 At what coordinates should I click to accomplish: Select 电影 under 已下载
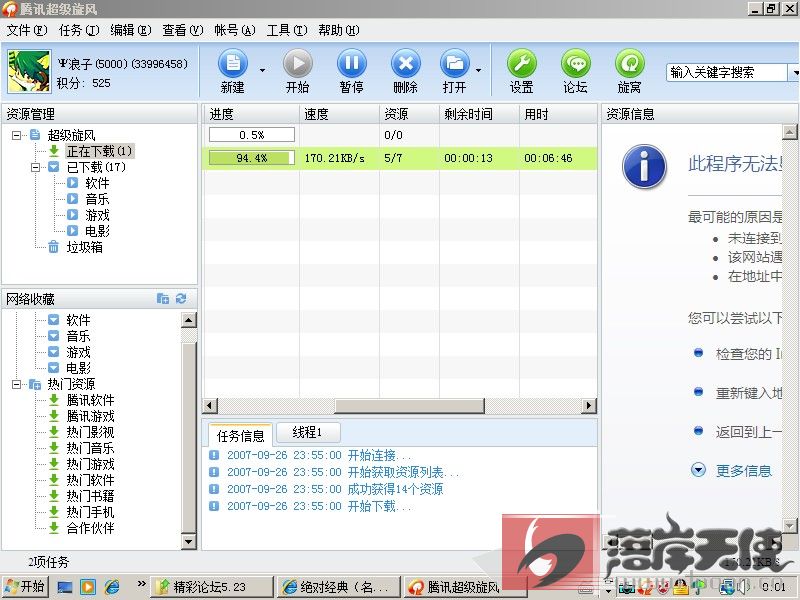[x=97, y=231]
